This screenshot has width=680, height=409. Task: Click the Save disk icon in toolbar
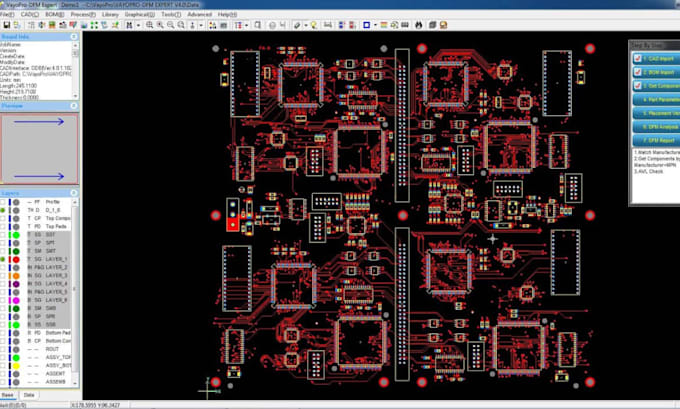pos(7,25)
